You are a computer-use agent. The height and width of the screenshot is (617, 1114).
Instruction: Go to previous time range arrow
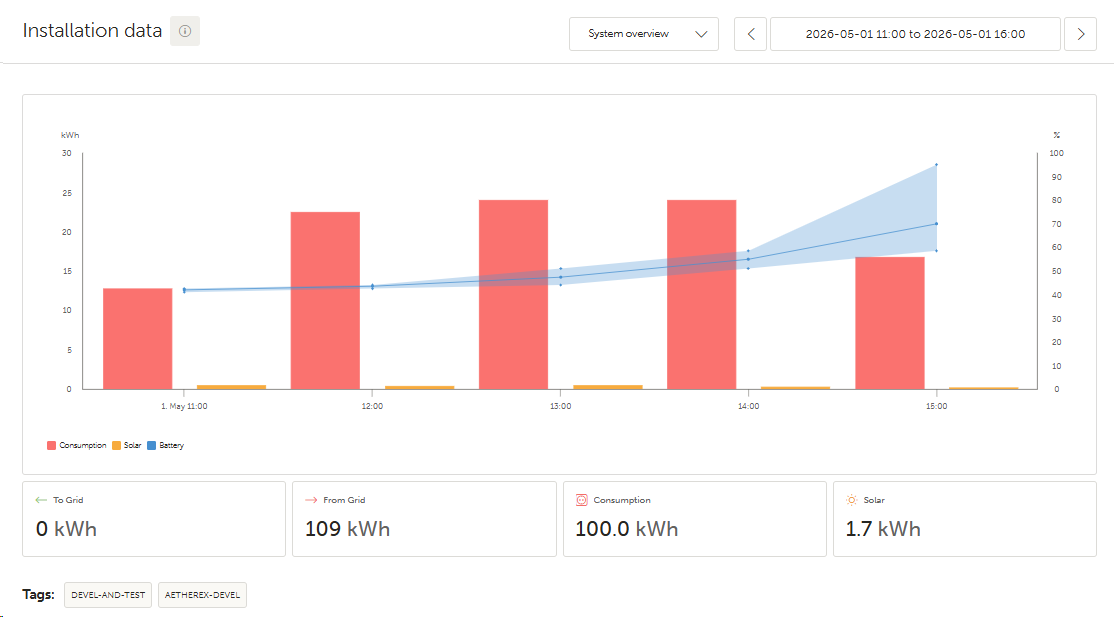click(750, 34)
